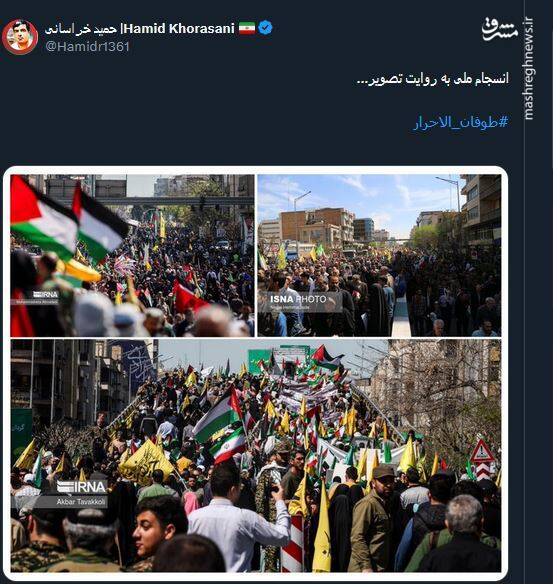Click the mashreghnews.ir vertical watermark text
The height and width of the screenshot is (584, 553).
tap(528, 69)
